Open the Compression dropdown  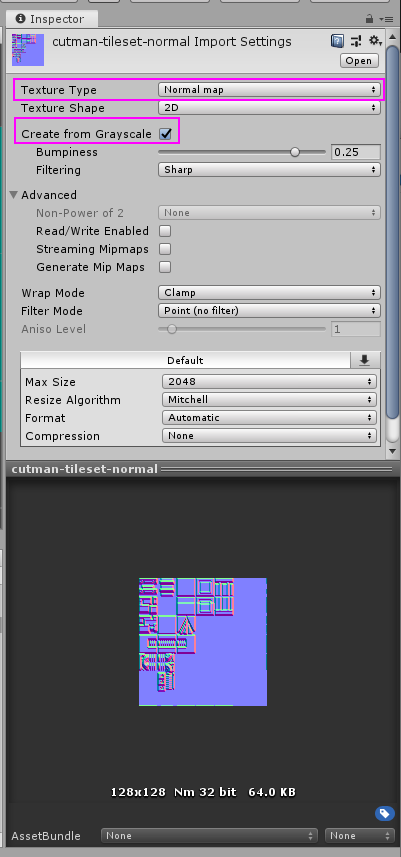click(x=269, y=436)
